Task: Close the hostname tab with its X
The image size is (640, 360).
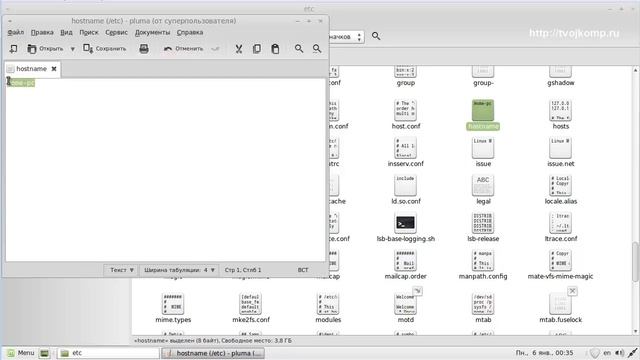Action: pos(54,69)
